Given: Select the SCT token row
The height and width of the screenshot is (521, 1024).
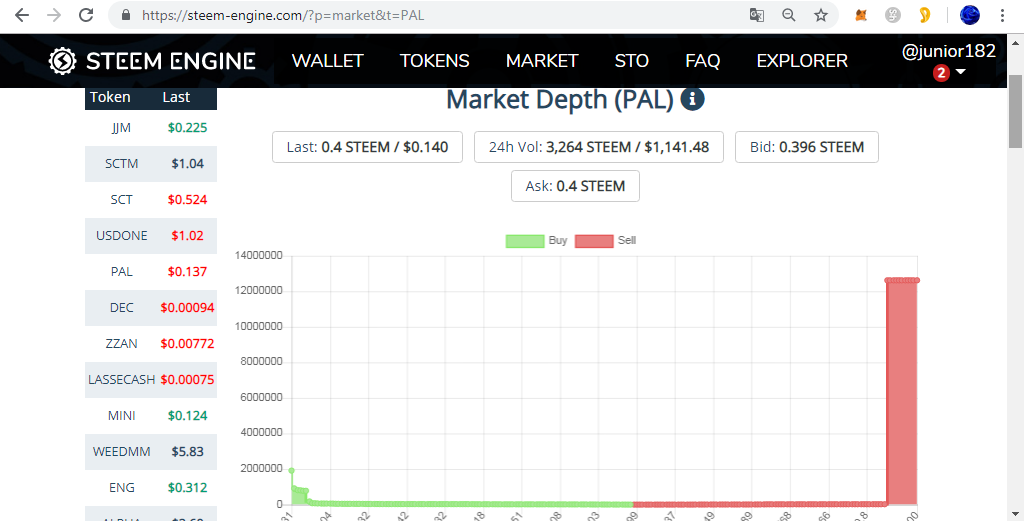Looking at the screenshot, I should pyautogui.click(x=151, y=200).
